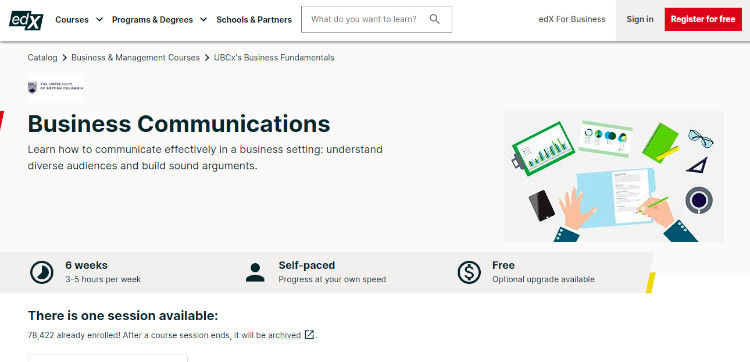Open UBCx's Business Fundamentals breadcrumb

click(x=274, y=58)
